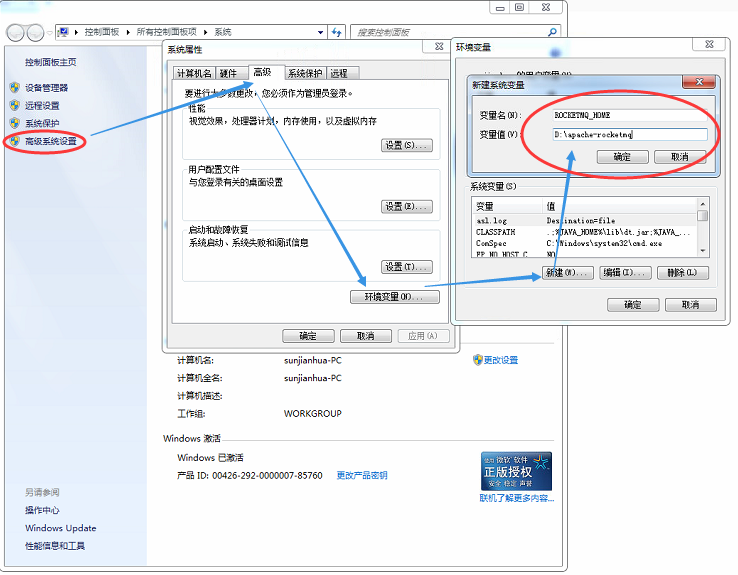Close the 环境变量 dialog
738x575 pixels.
coord(710,44)
